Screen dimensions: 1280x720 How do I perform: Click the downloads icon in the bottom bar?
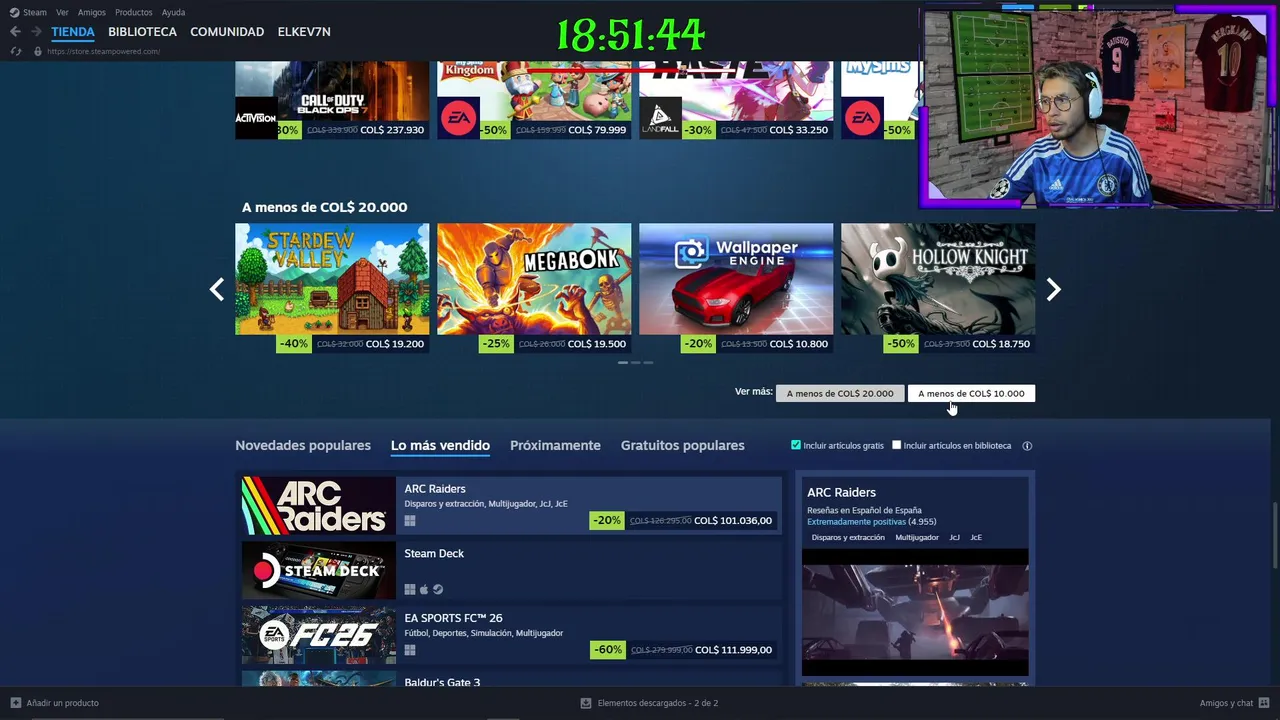(586, 703)
